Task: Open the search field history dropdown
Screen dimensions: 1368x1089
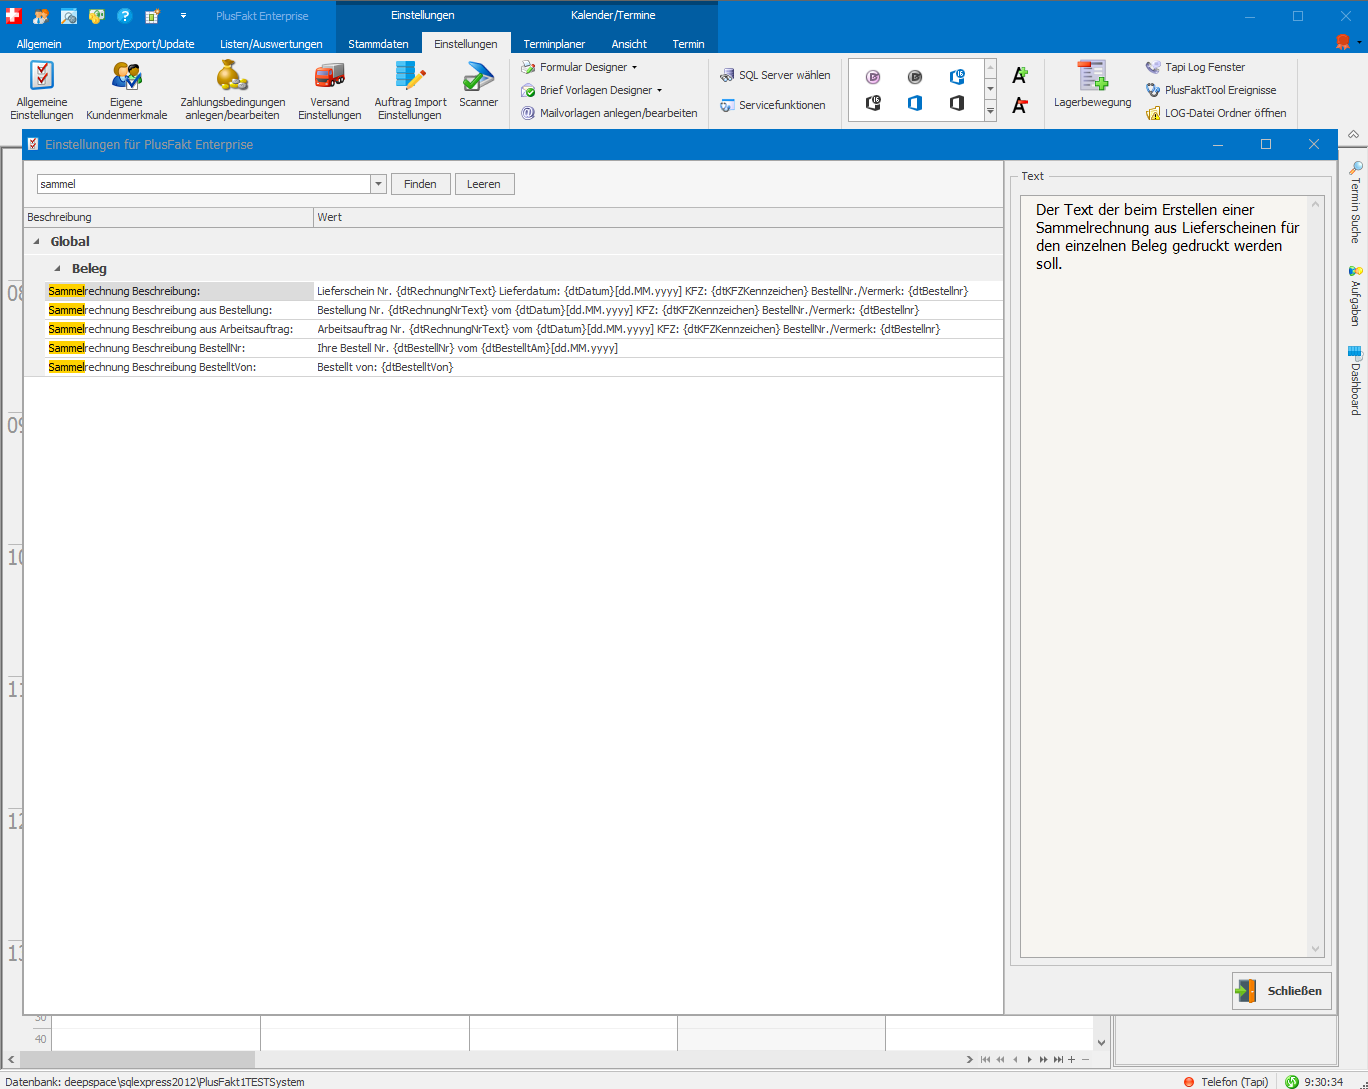Action: 378,184
